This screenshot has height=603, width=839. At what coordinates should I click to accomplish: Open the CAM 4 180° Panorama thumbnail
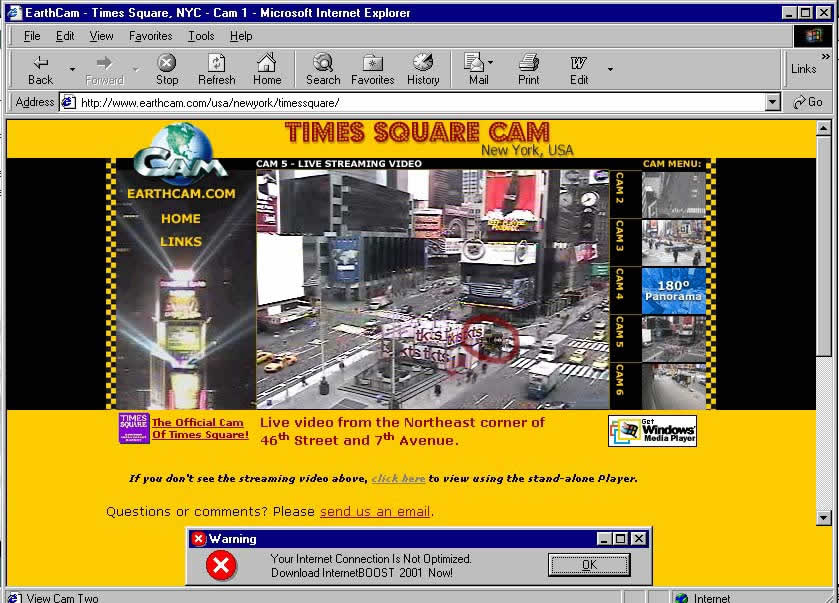pos(674,291)
